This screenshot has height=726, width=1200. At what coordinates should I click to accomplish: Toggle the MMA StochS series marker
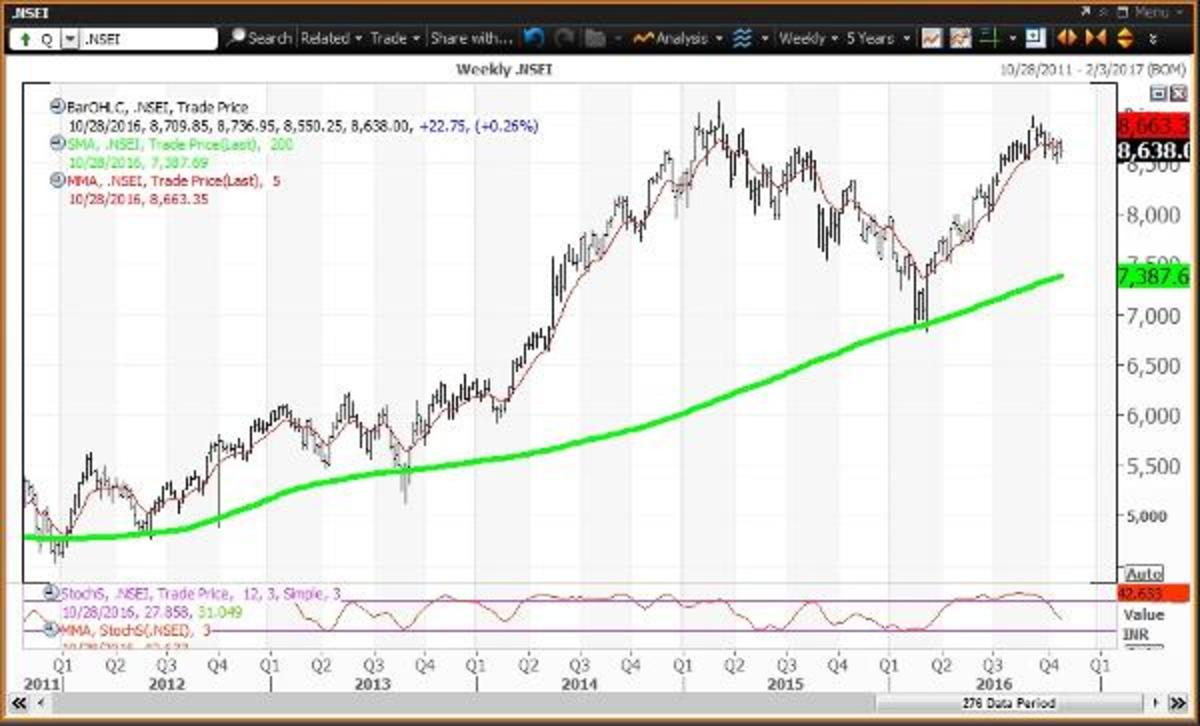(52, 630)
